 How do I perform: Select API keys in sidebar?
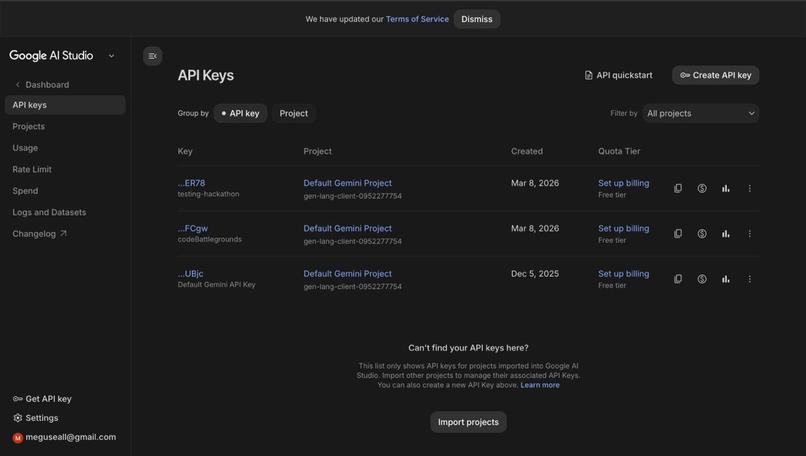coord(65,105)
